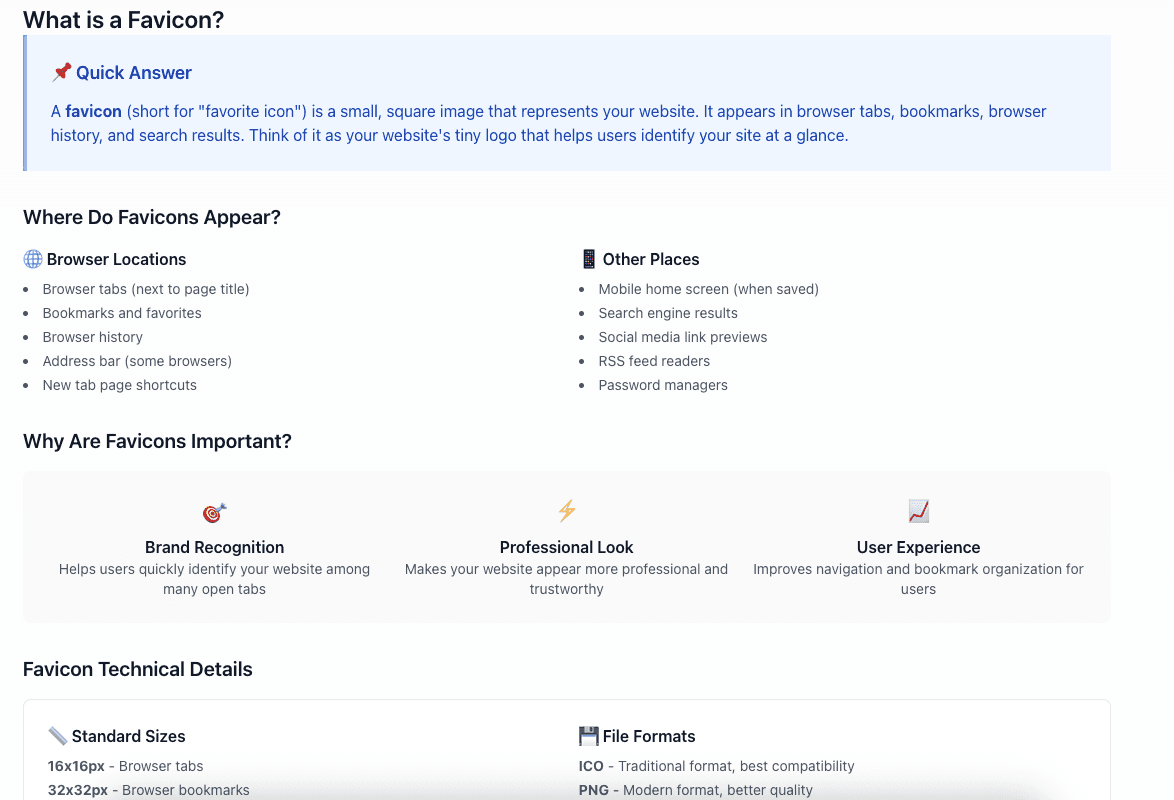
Task: Click the "Where Do Favicons Appear?" heading
Action: point(152,217)
